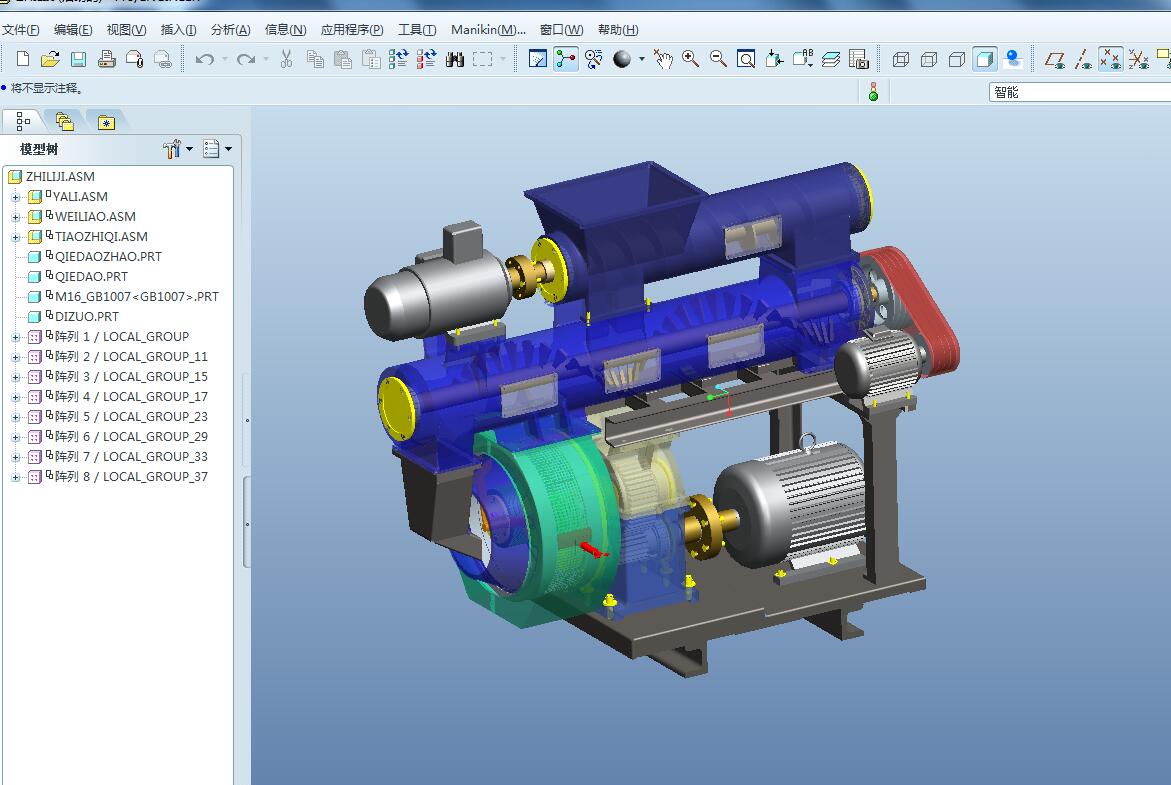Viewport: 1171px width, 785px height.
Task: Open the Manikin(M) menu
Action: tap(488, 30)
